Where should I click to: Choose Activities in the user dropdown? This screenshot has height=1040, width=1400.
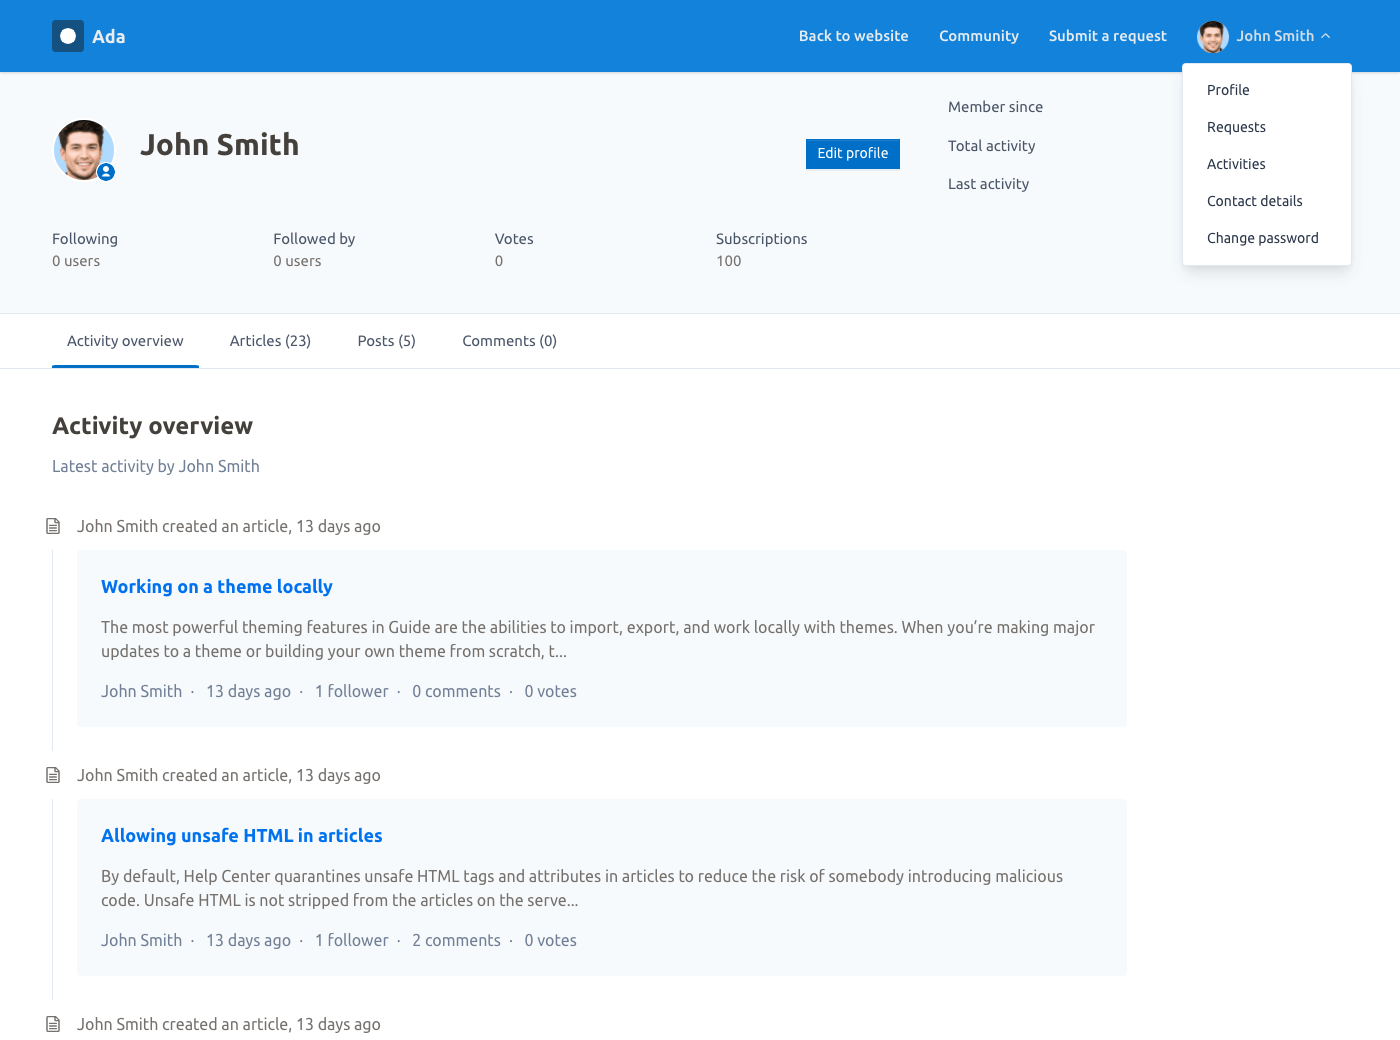click(x=1236, y=164)
